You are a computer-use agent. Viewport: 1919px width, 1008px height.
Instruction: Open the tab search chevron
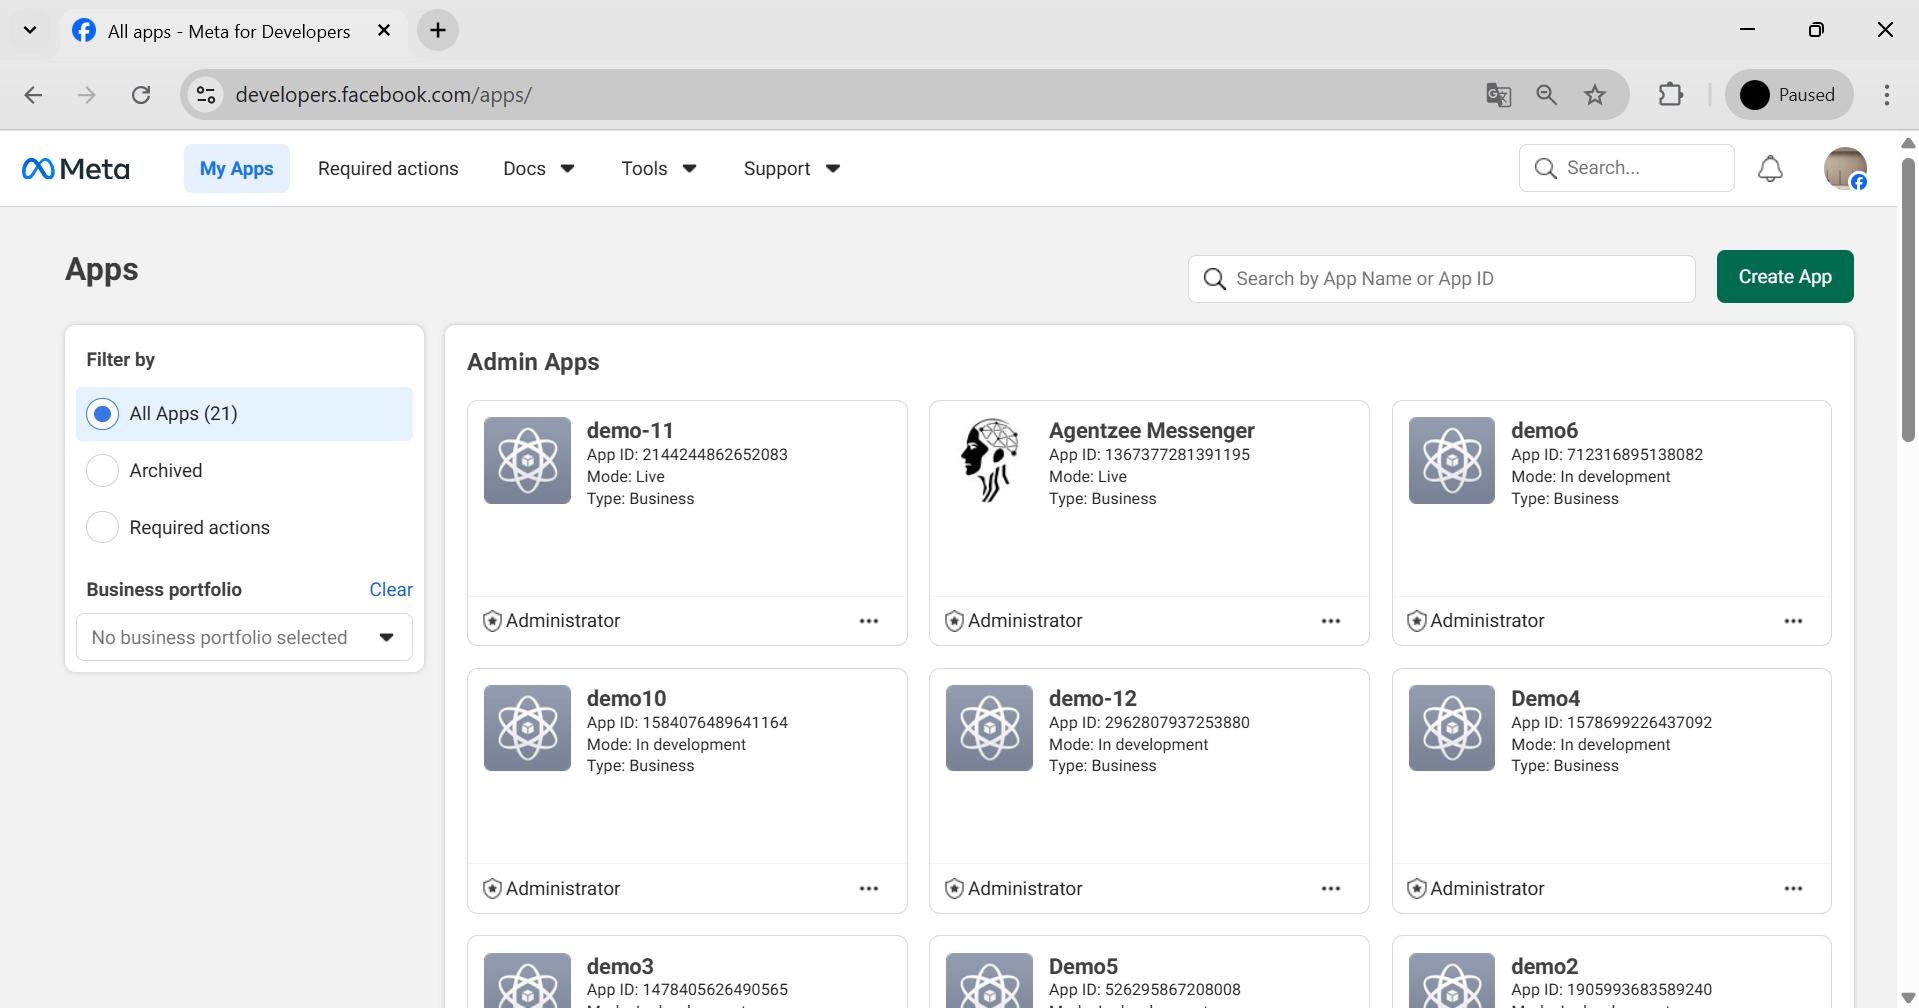tap(30, 30)
